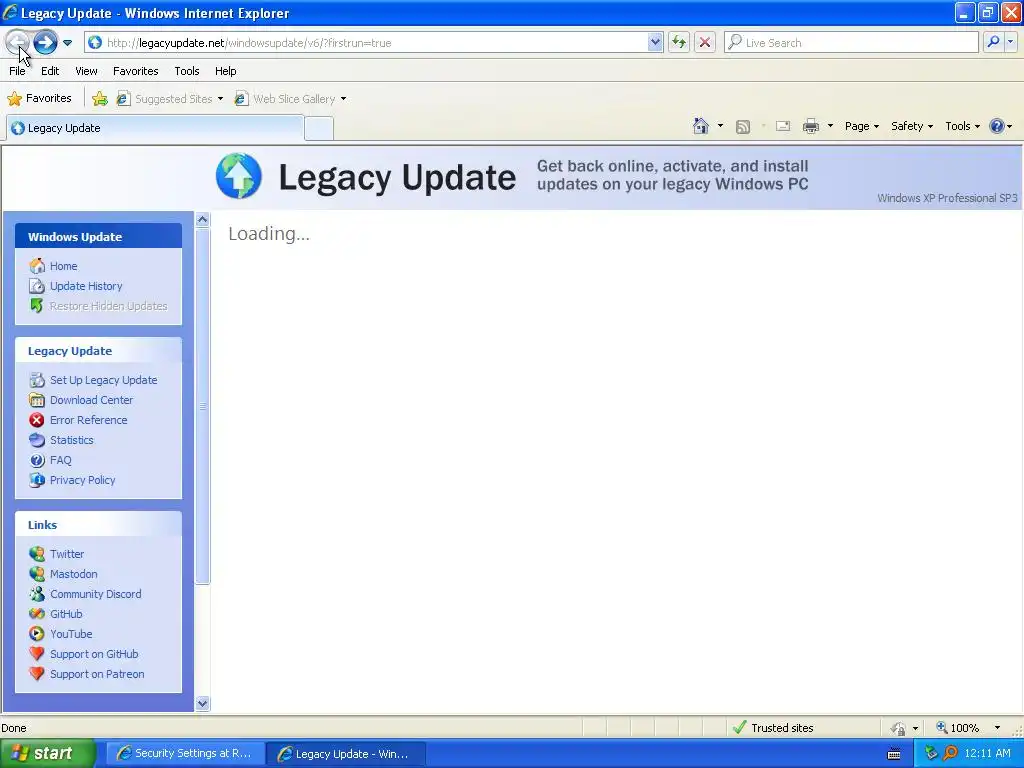The height and width of the screenshot is (768, 1024).
Task: Open the Edit menu
Action: [50, 71]
